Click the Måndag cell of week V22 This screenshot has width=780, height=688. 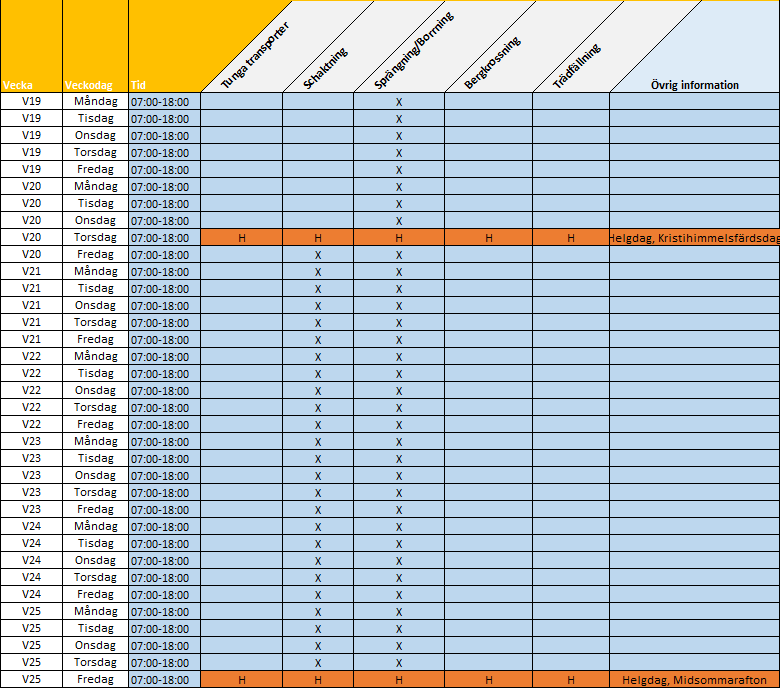coord(96,356)
